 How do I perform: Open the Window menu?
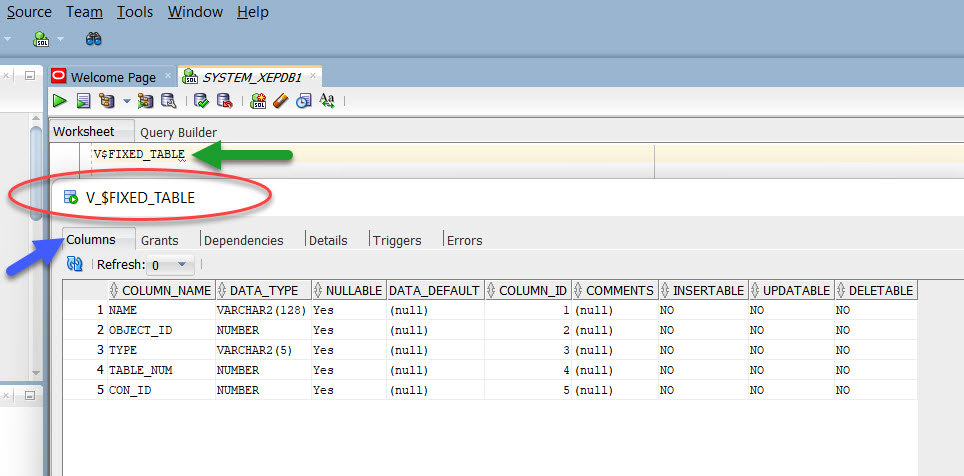coord(194,12)
